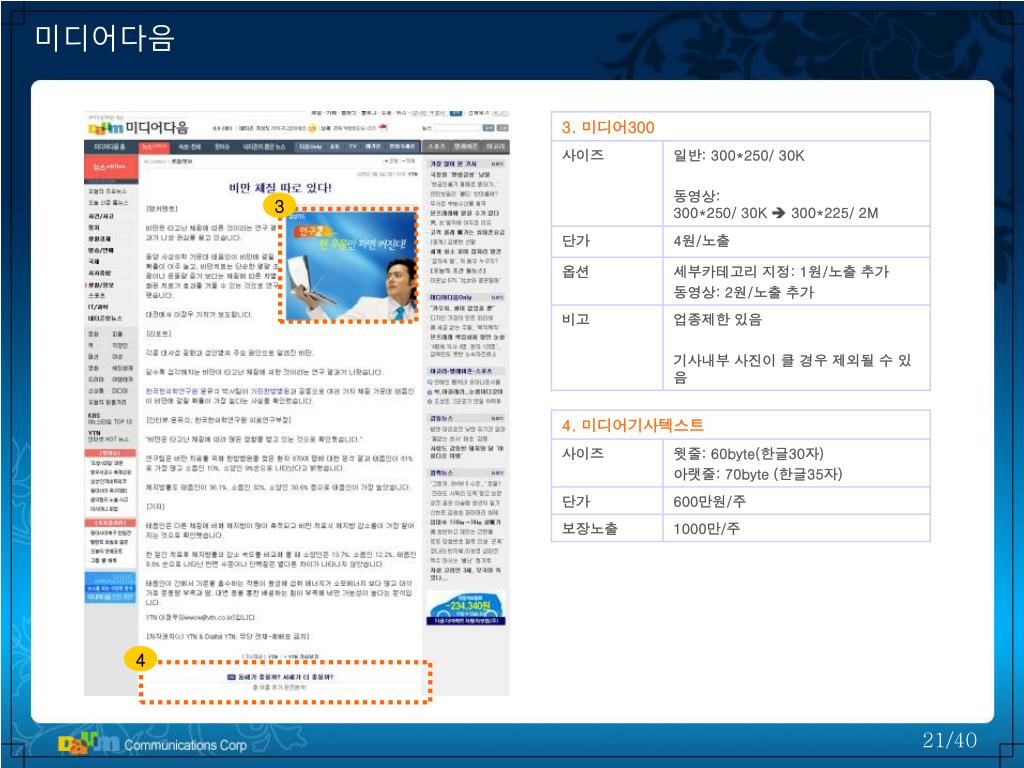This screenshot has height=768, width=1024.
Task: Click the 옵션 row label
Action: 576,272
